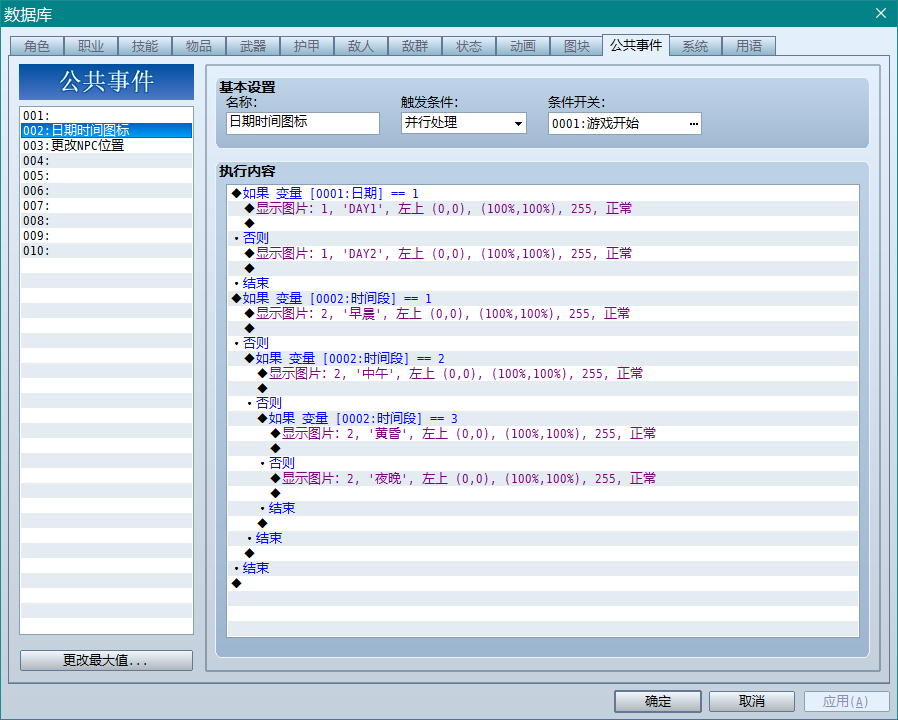Click the 更改最大值 button
The width and height of the screenshot is (898, 720).
point(107,660)
